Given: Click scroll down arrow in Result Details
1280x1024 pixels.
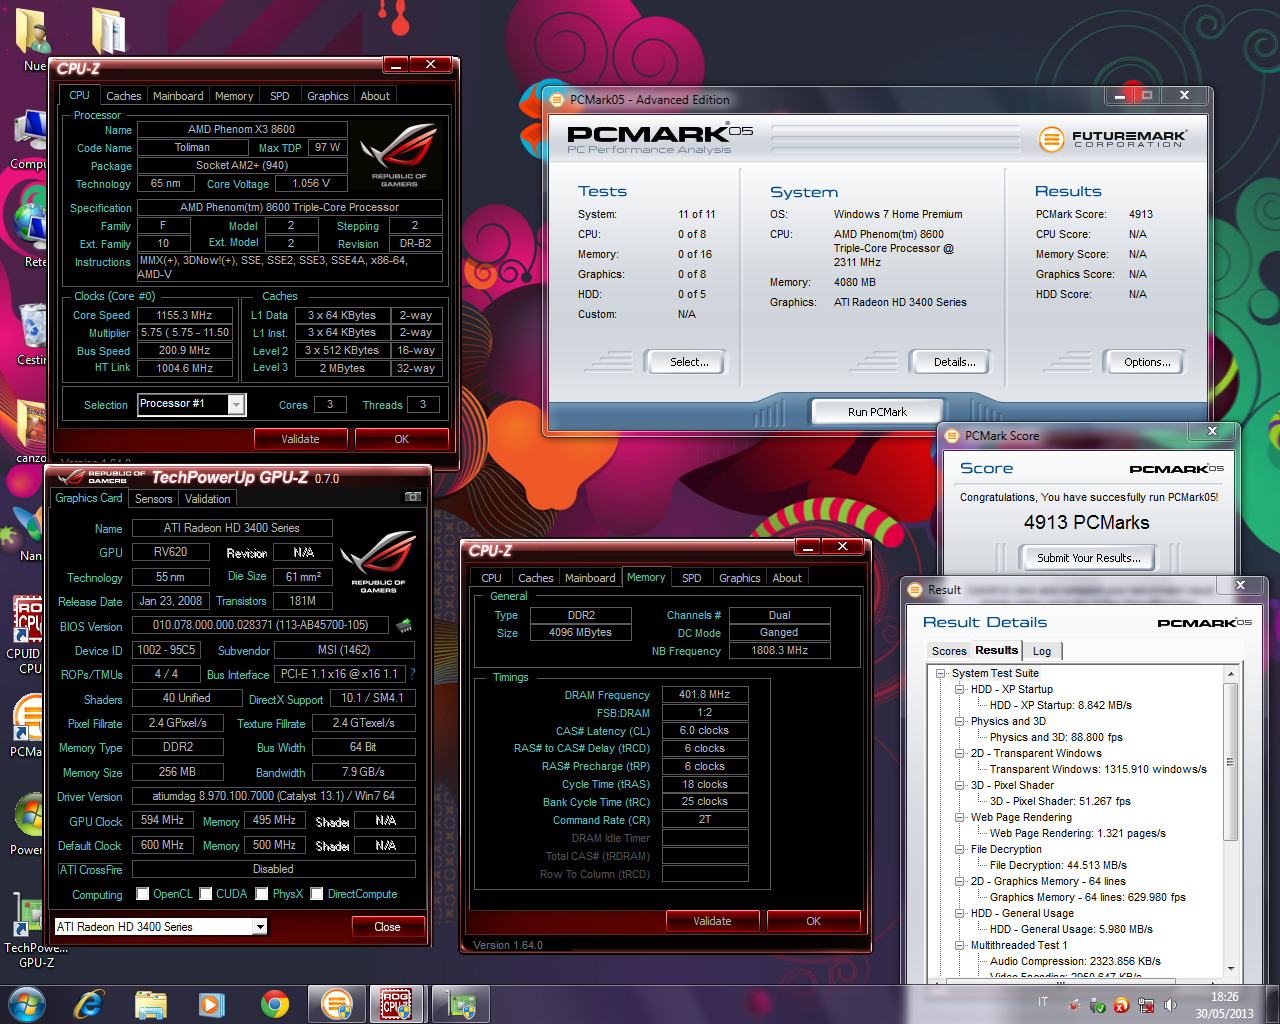Looking at the screenshot, I should (x=1230, y=969).
